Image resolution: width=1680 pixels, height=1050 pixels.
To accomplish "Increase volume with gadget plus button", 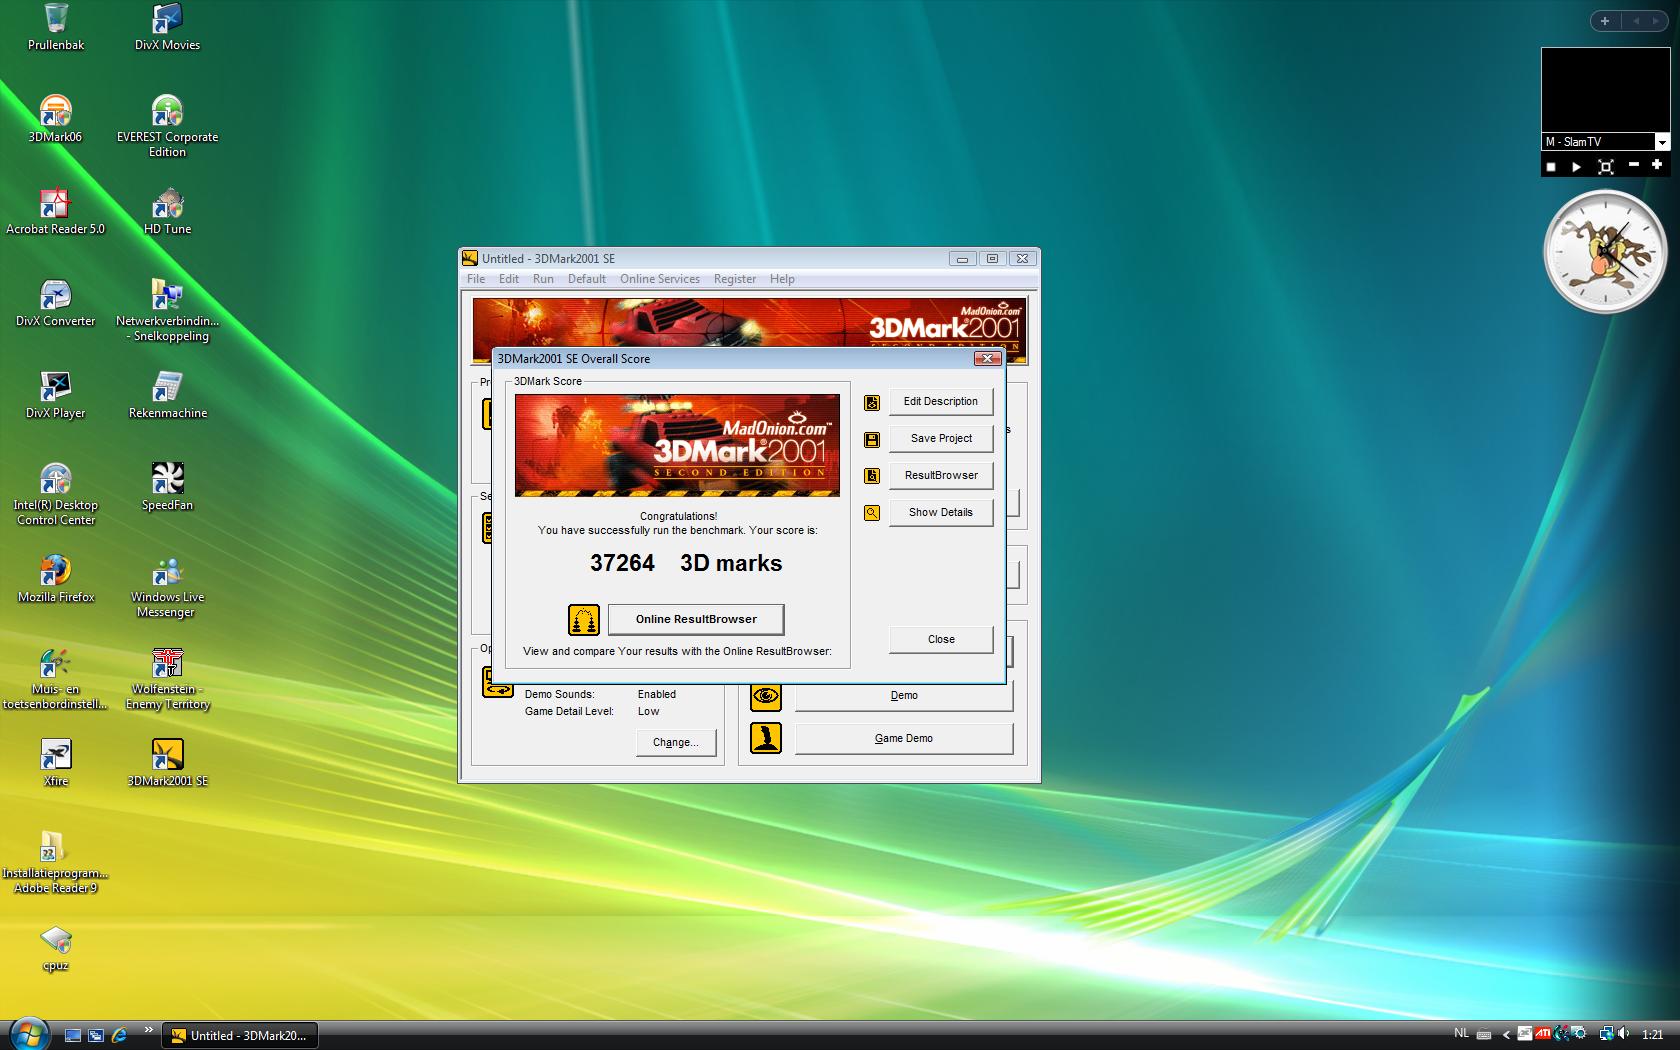I will coord(1657,165).
